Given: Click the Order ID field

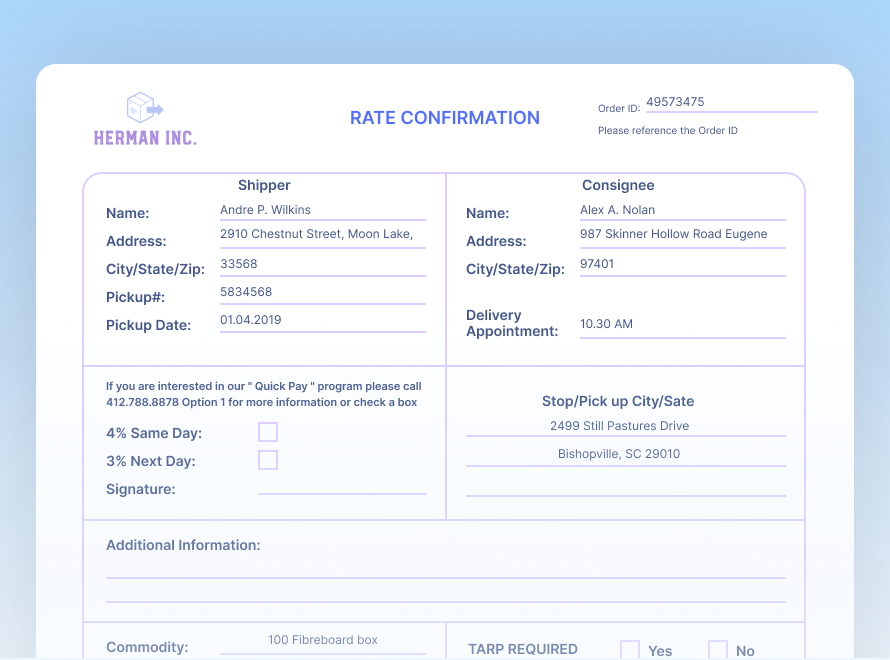Looking at the screenshot, I should [x=730, y=102].
